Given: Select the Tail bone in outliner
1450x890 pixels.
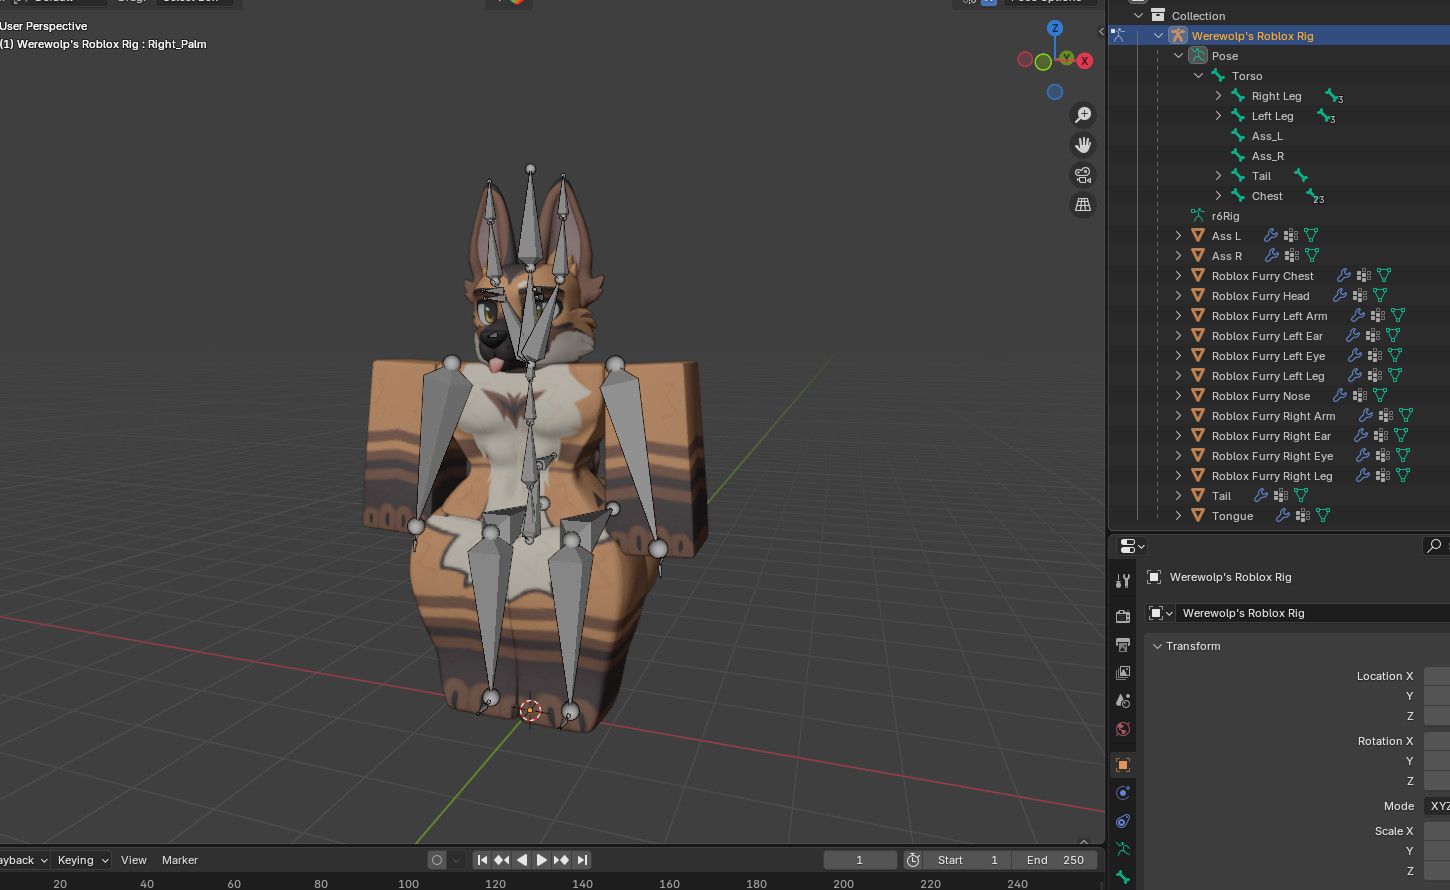Looking at the screenshot, I should click(1261, 176).
